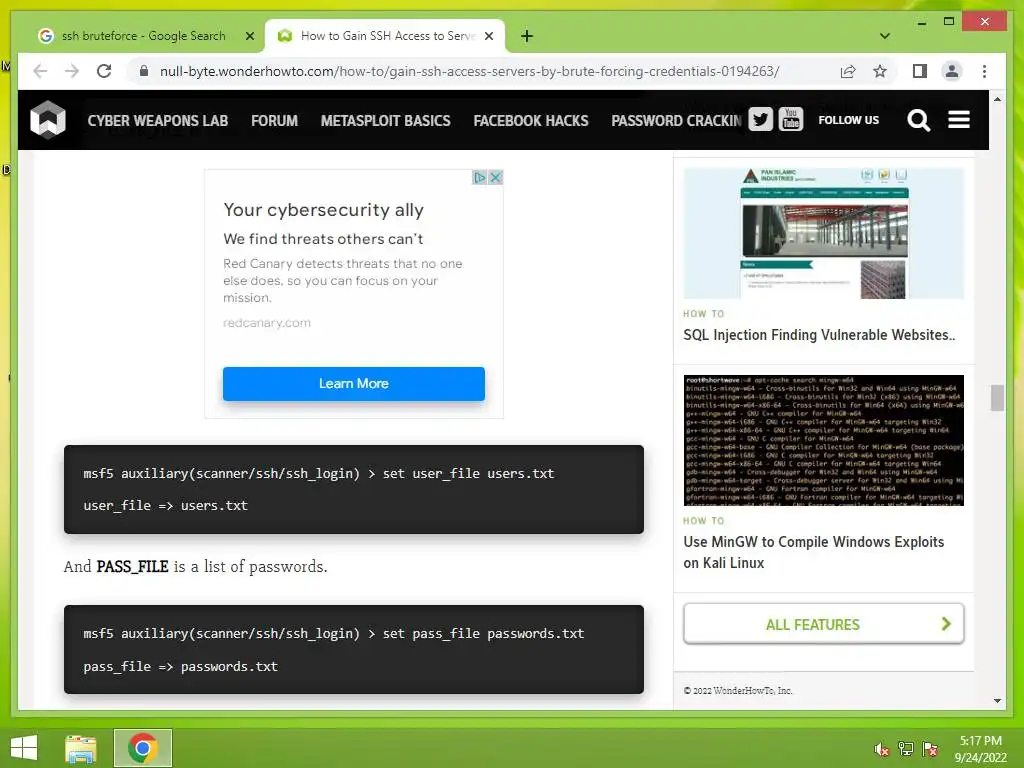Click the All Features button
1024x768 pixels.
click(x=824, y=624)
